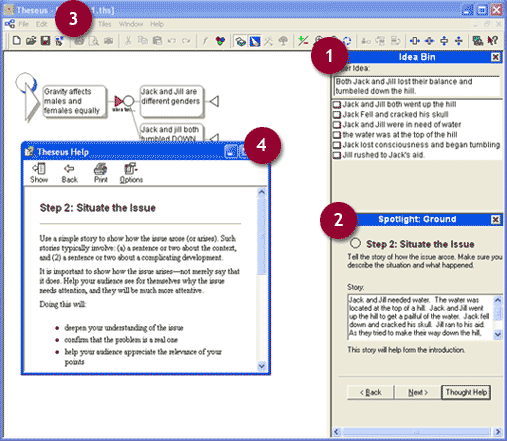Image resolution: width=507 pixels, height=441 pixels.
Task: Select 'Gravity affects males and females equally' node
Action: [75, 101]
